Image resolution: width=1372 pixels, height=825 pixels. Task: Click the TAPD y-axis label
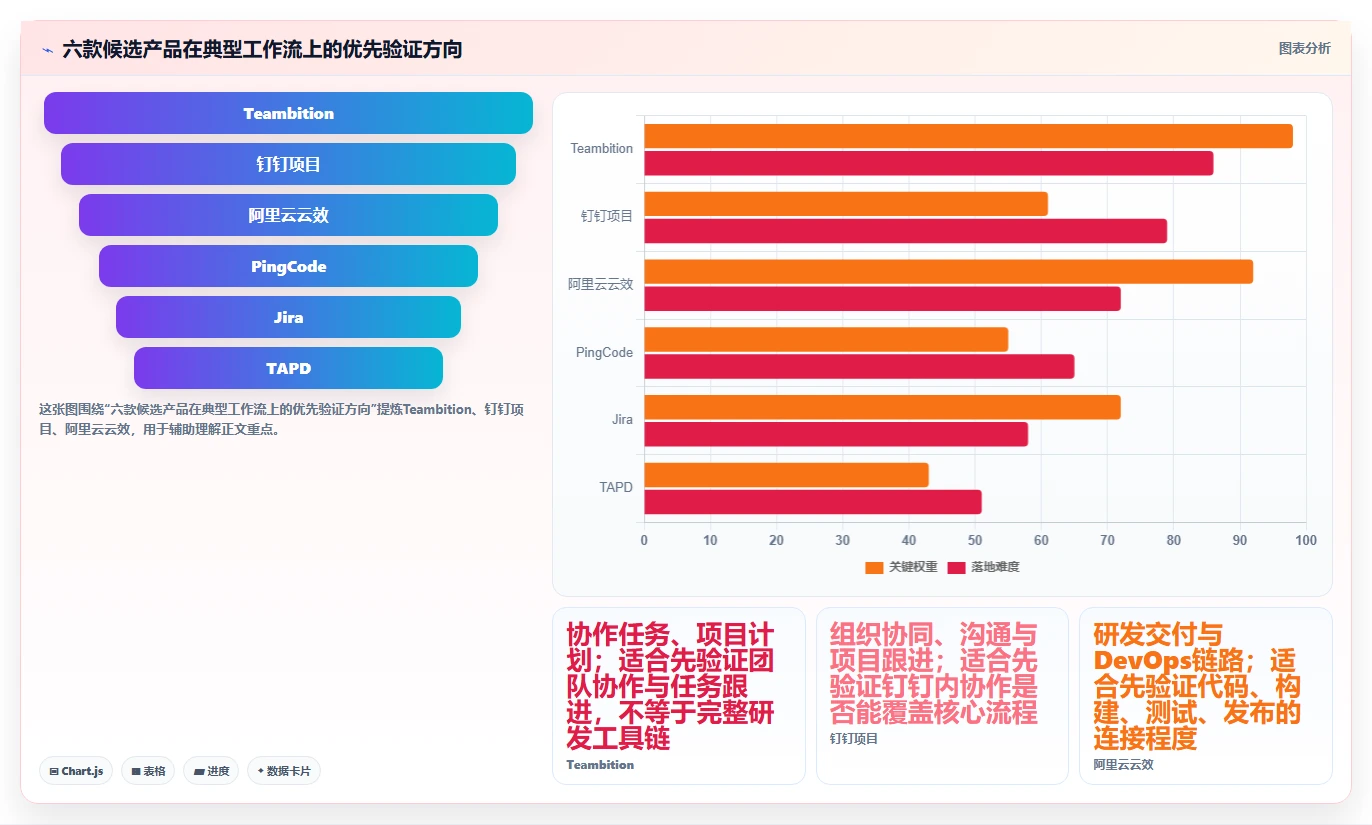point(616,488)
